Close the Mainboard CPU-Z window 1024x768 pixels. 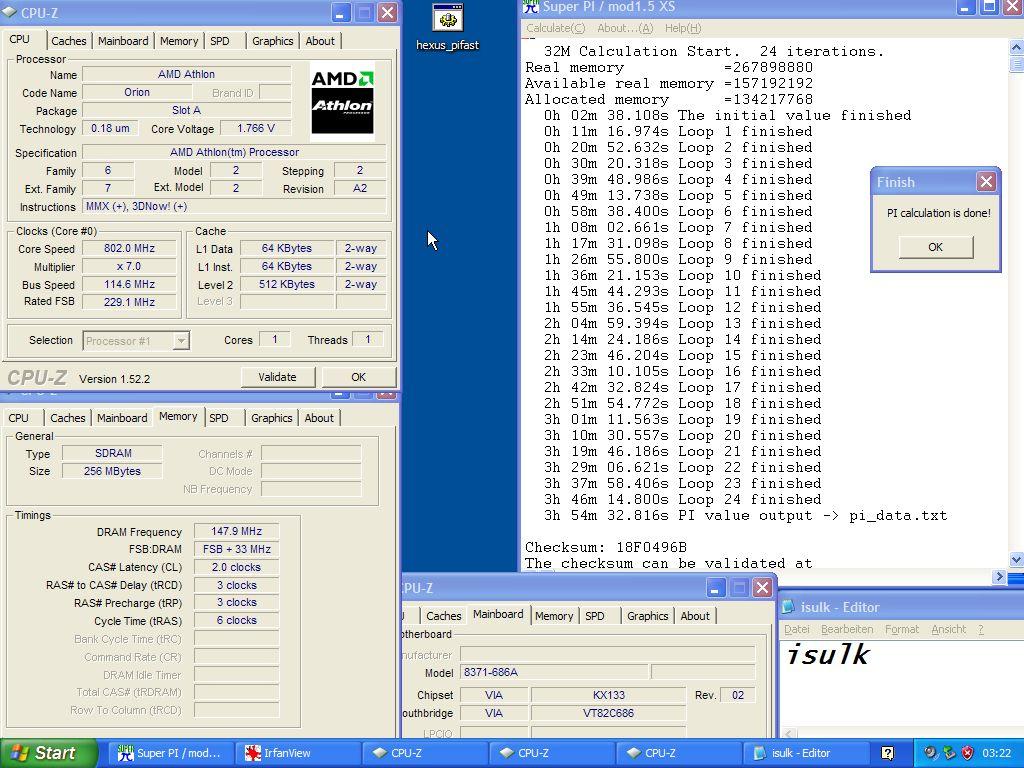(x=762, y=588)
